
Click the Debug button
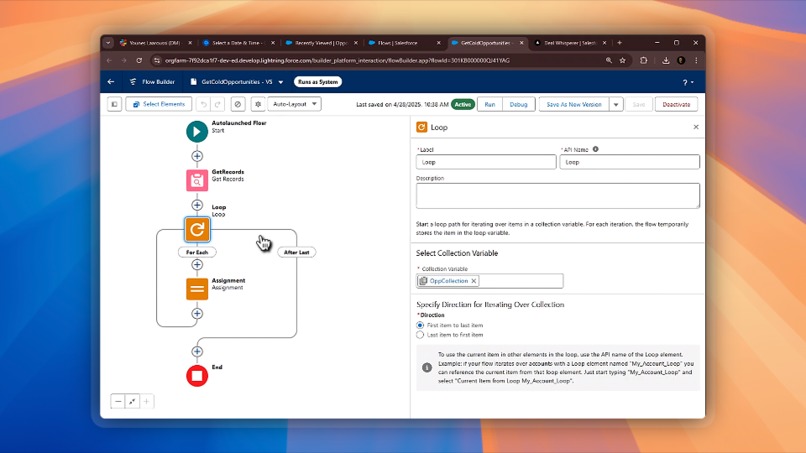point(519,104)
